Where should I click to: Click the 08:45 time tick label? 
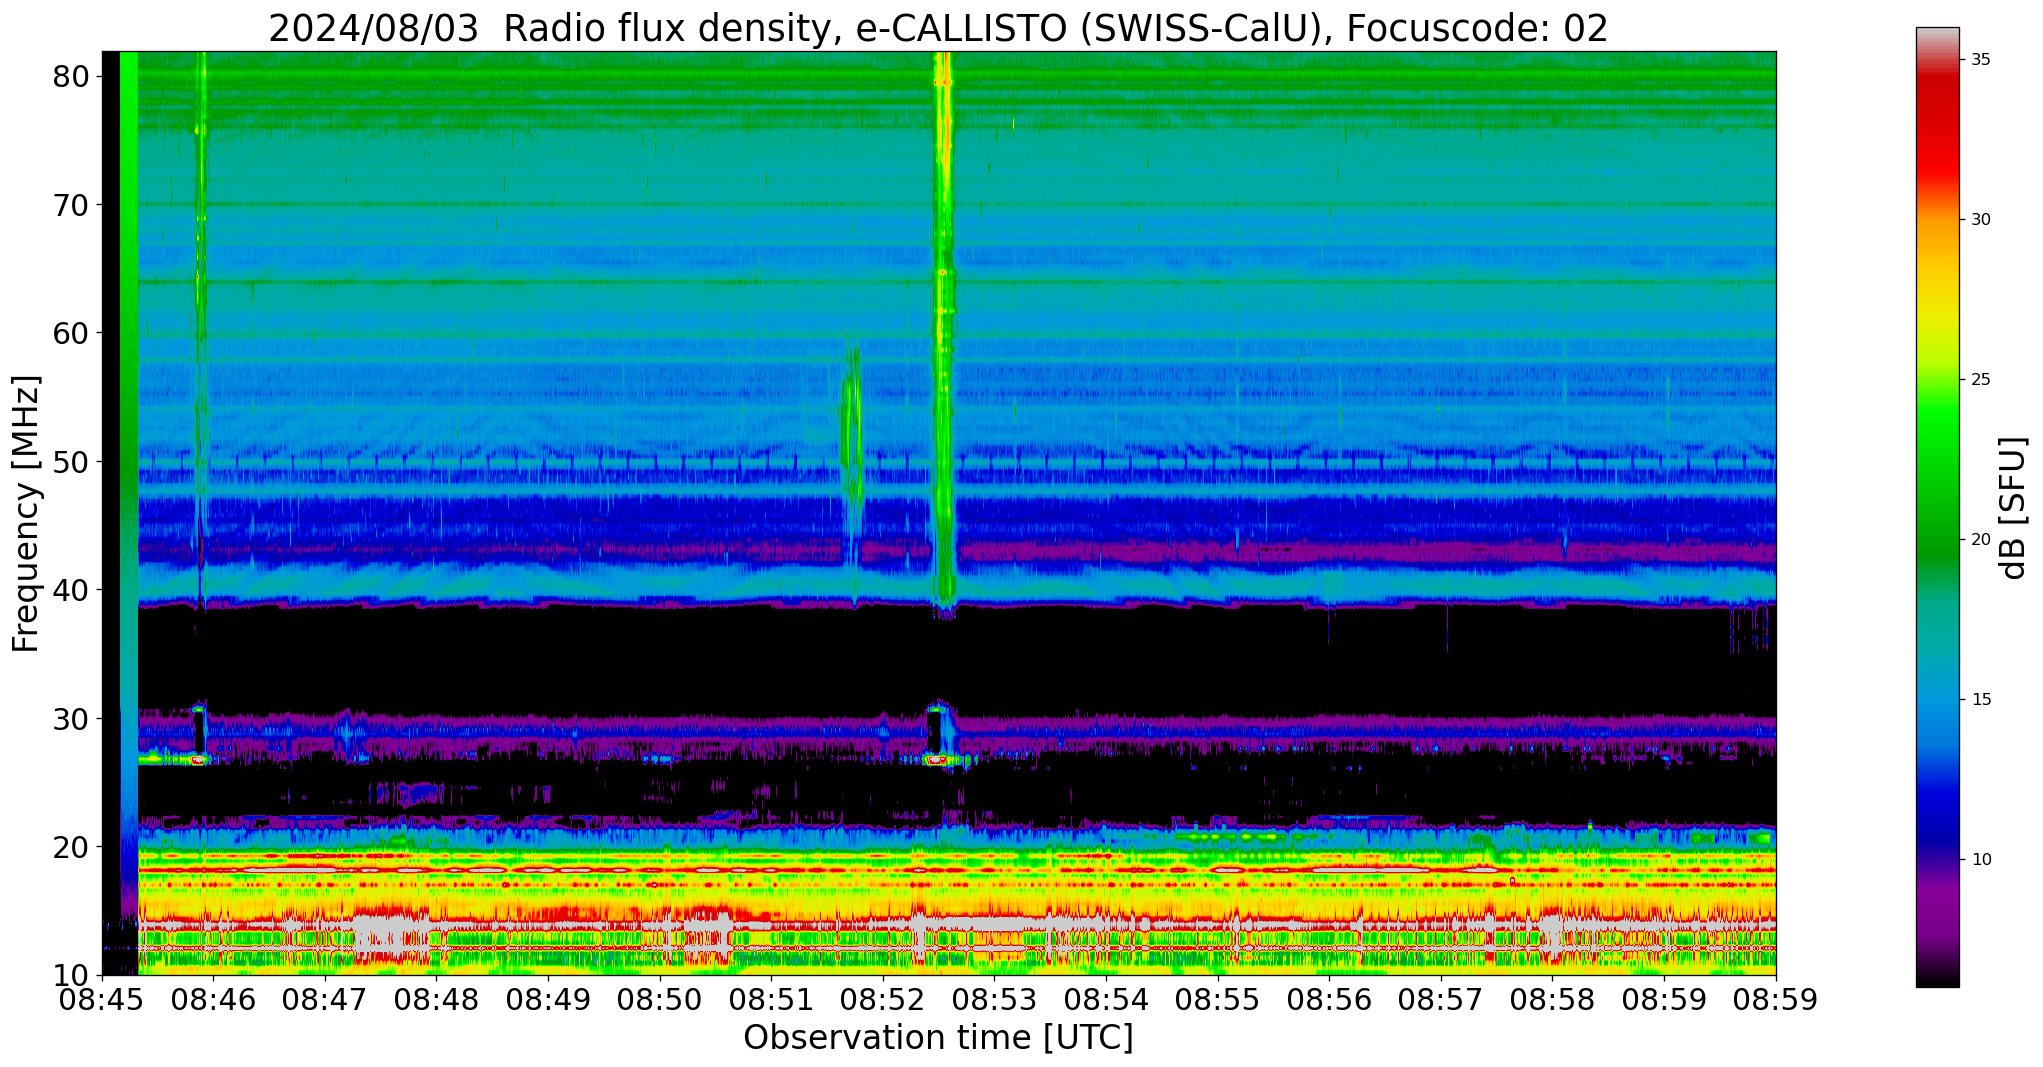tap(102, 1000)
